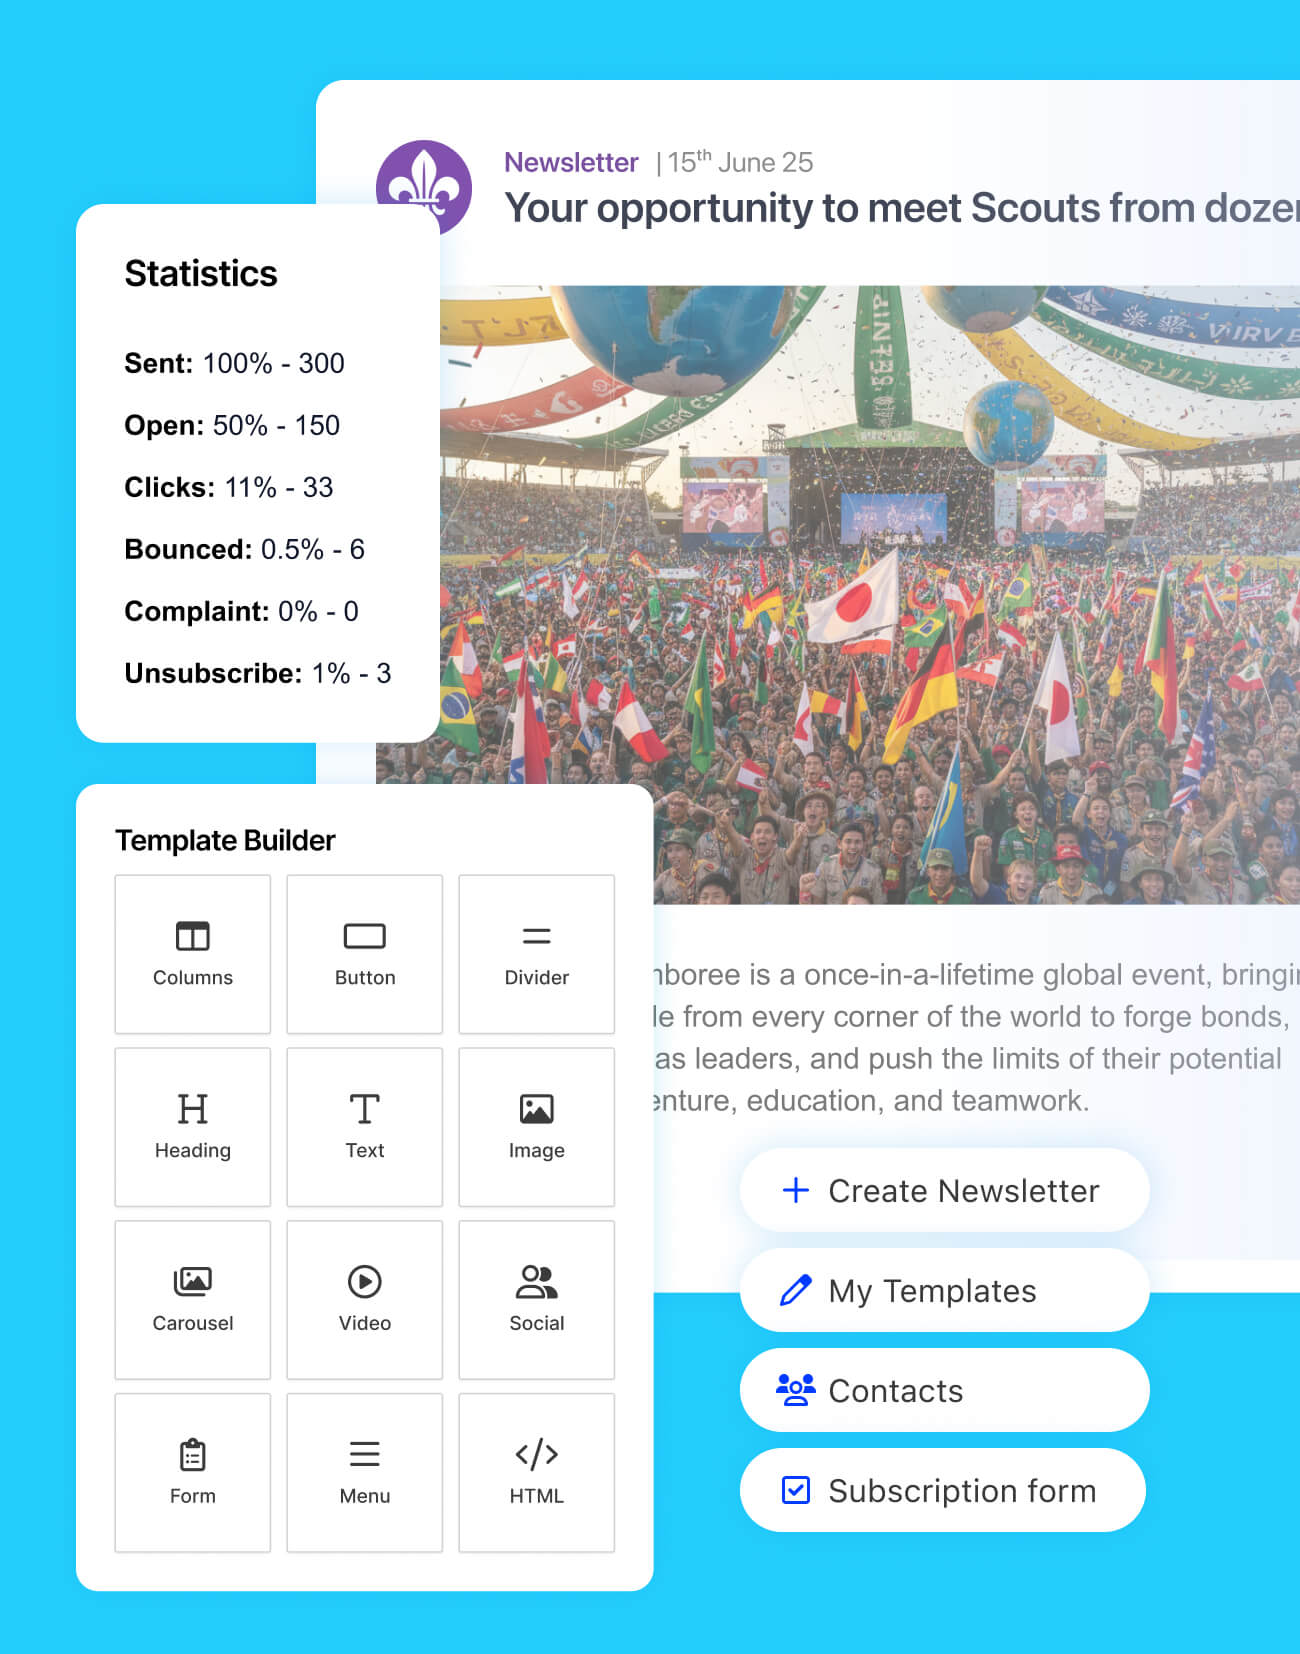Click the Create Newsletter button
The image size is (1300, 1654).
pyautogui.click(x=944, y=1190)
